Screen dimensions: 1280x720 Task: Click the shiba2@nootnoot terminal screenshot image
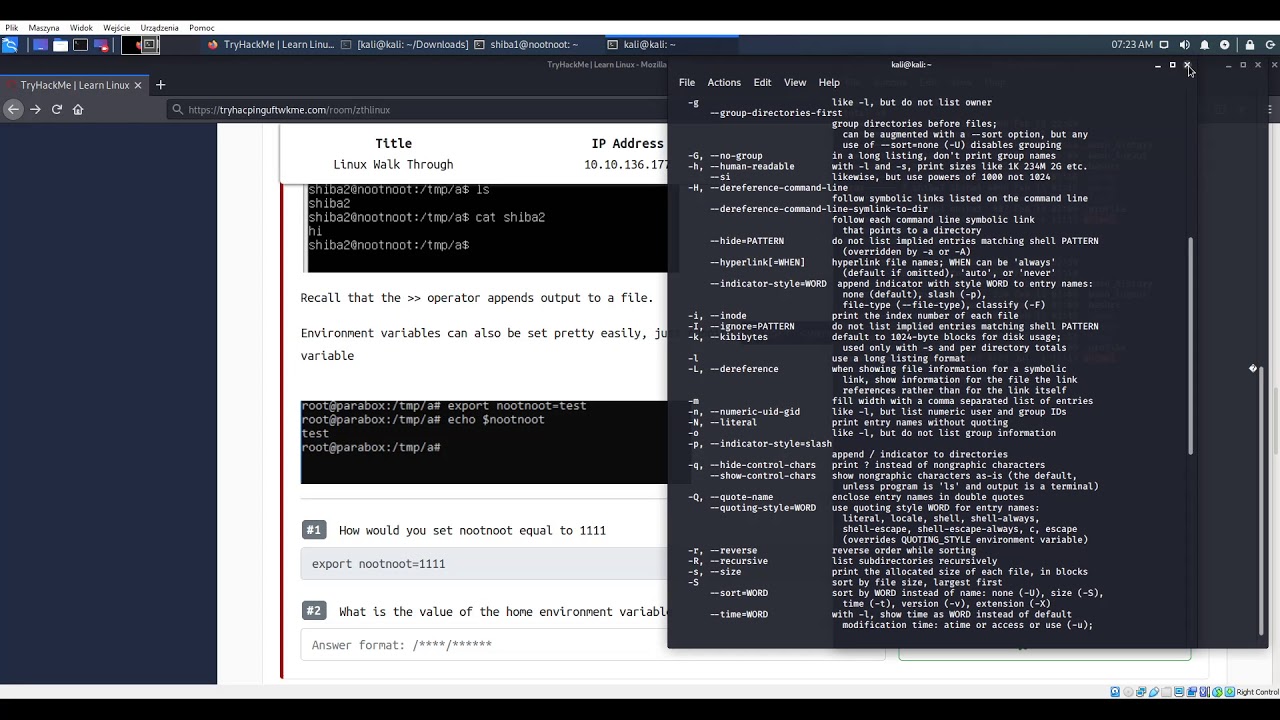487,227
